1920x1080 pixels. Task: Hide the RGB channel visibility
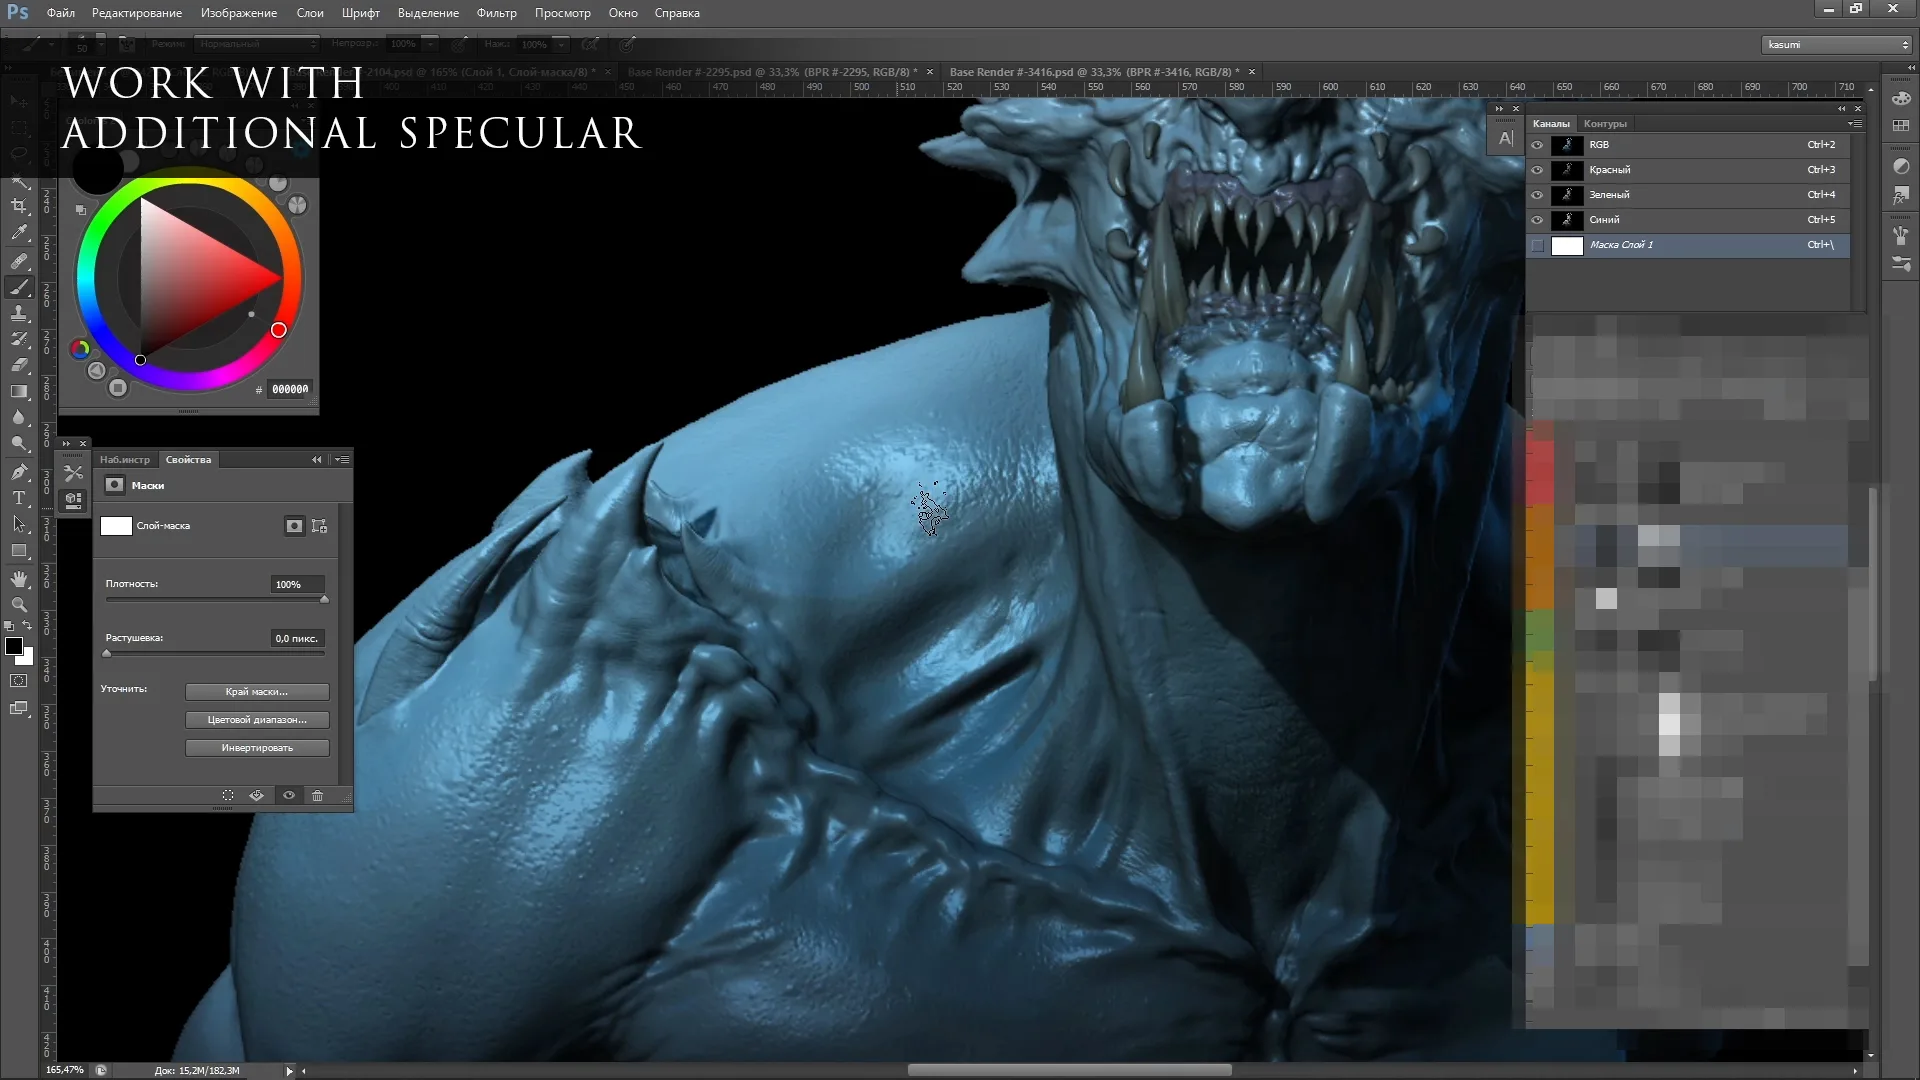pyautogui.click(x=1537, y=145)
